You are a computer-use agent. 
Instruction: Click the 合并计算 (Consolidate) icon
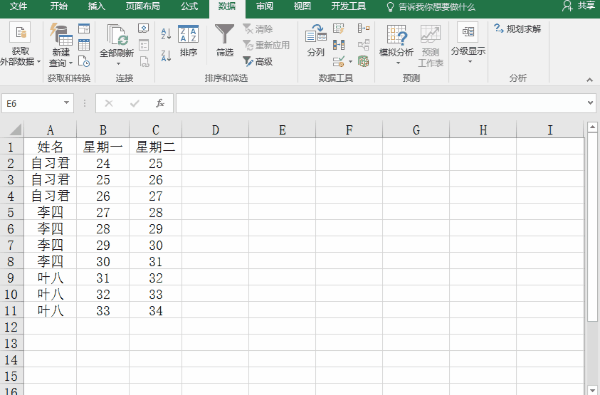click(x=364, y=29)
